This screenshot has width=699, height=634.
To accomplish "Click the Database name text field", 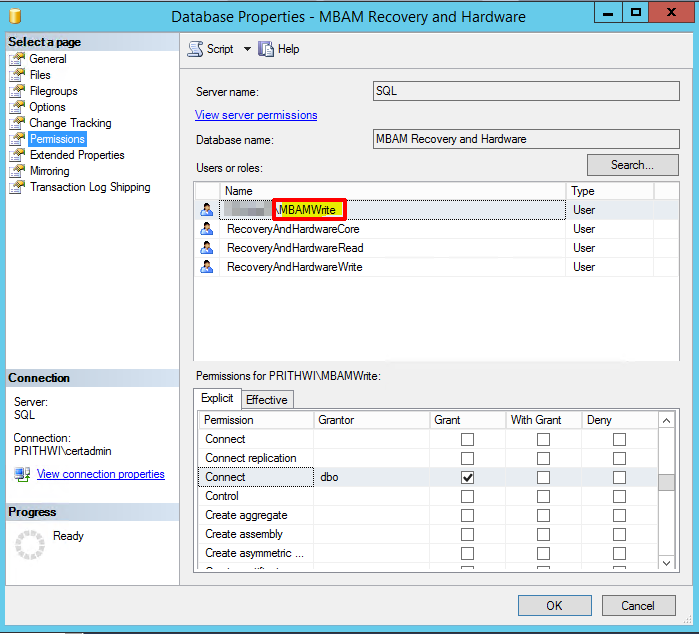I will [x=524, y=140].
